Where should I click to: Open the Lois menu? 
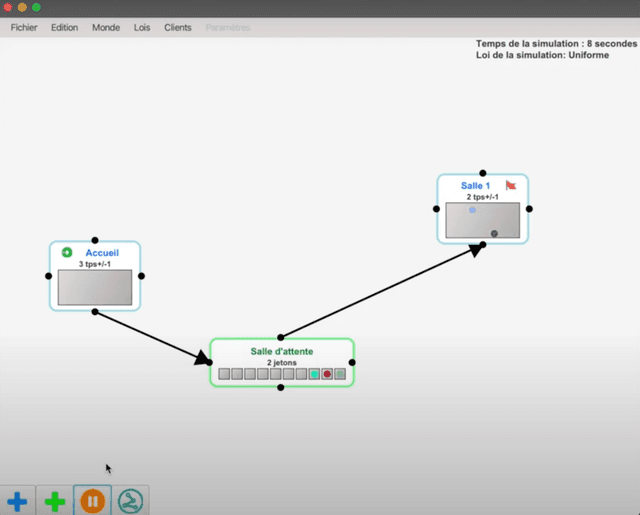pyautogui.click(x=142, y=27)
